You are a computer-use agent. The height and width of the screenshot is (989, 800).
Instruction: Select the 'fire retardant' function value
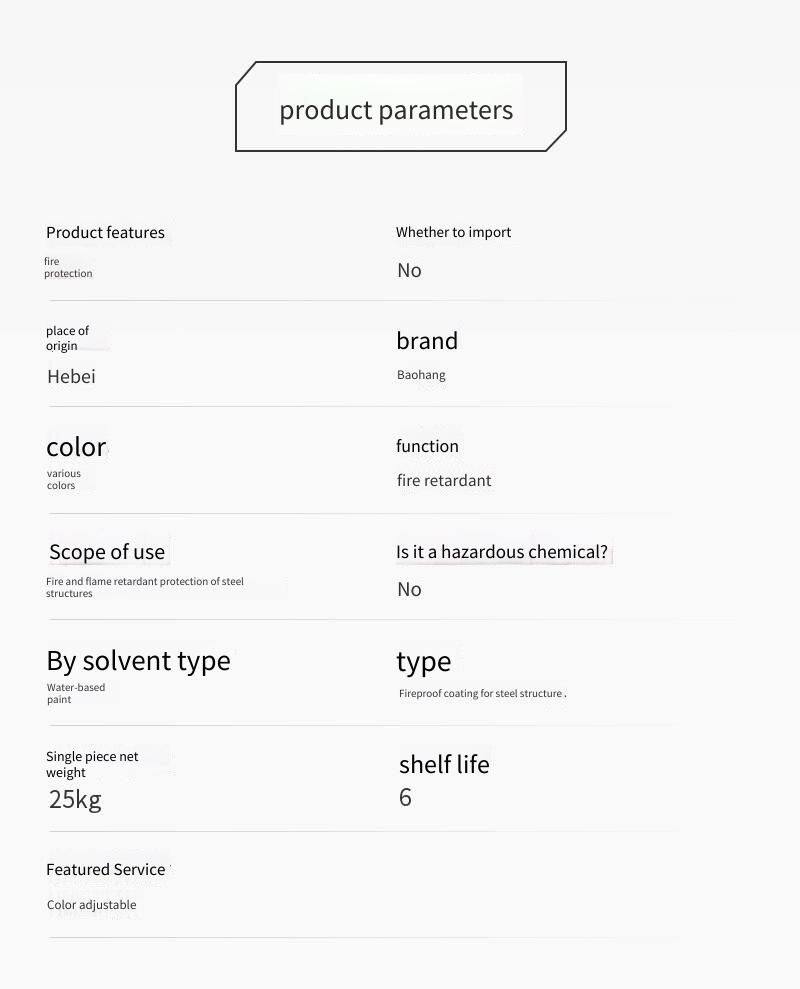444,481
